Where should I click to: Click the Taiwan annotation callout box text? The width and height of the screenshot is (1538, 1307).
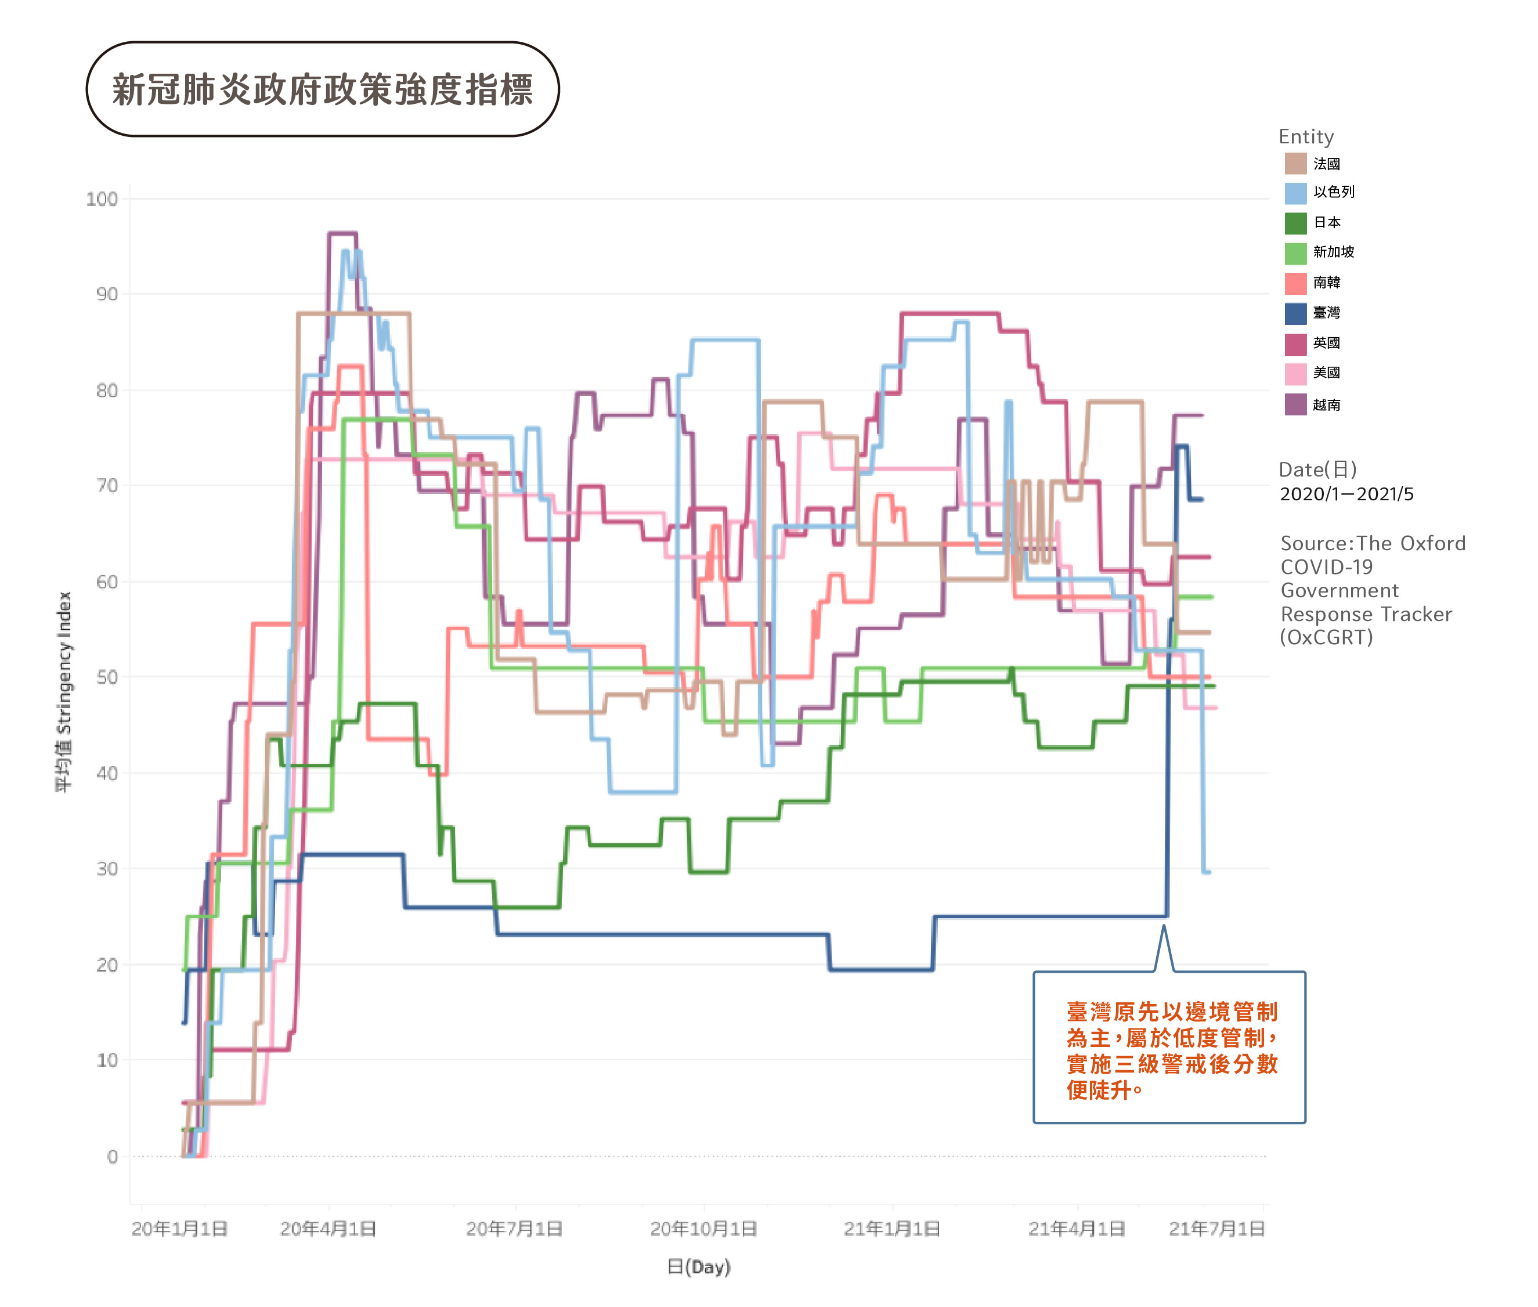[x=1171, y=1050]
